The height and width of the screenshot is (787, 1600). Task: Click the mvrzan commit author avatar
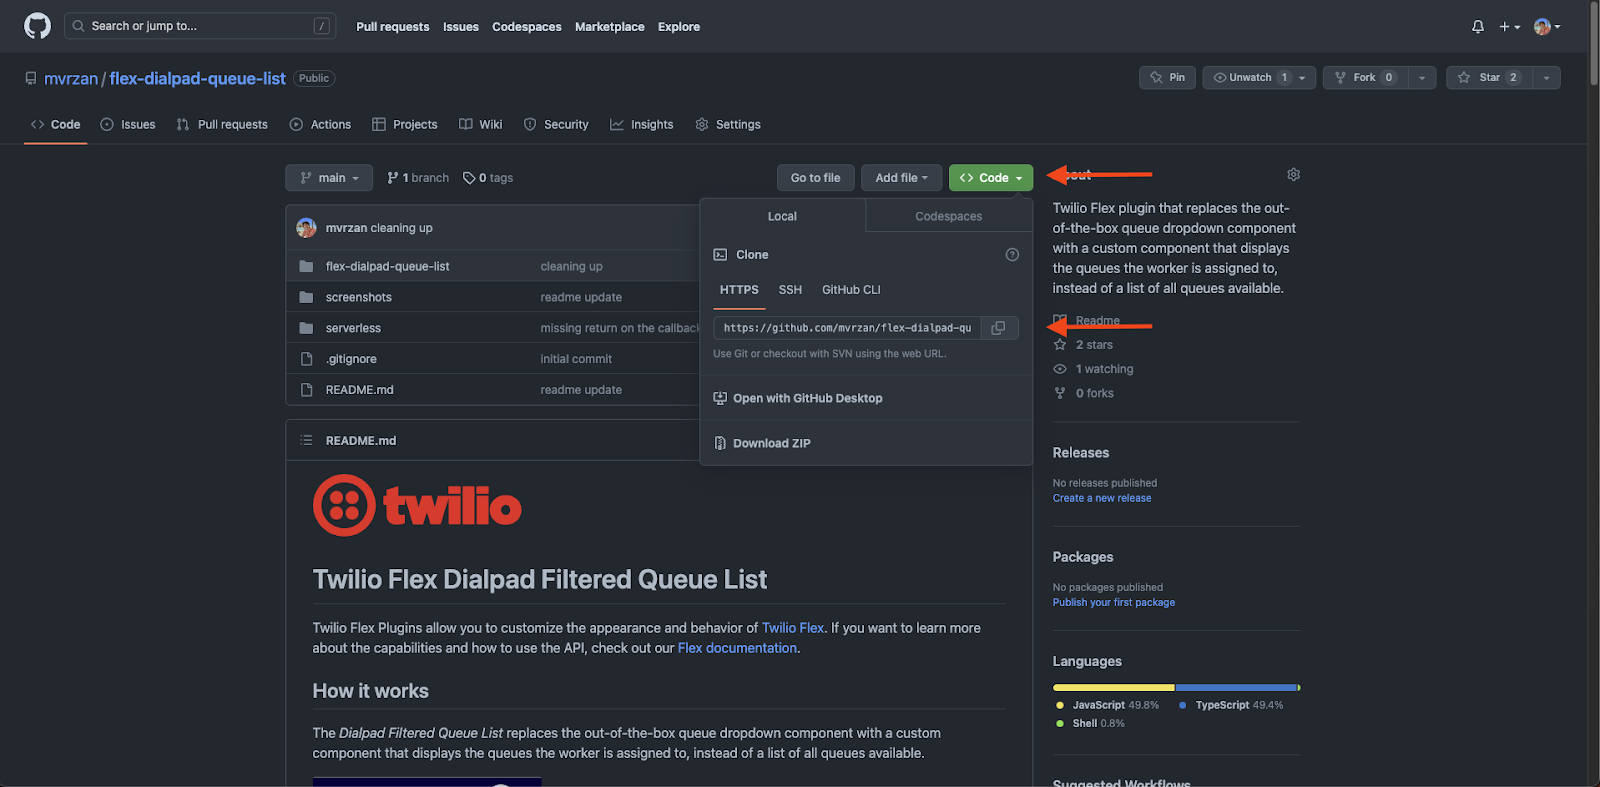point(307,228)
